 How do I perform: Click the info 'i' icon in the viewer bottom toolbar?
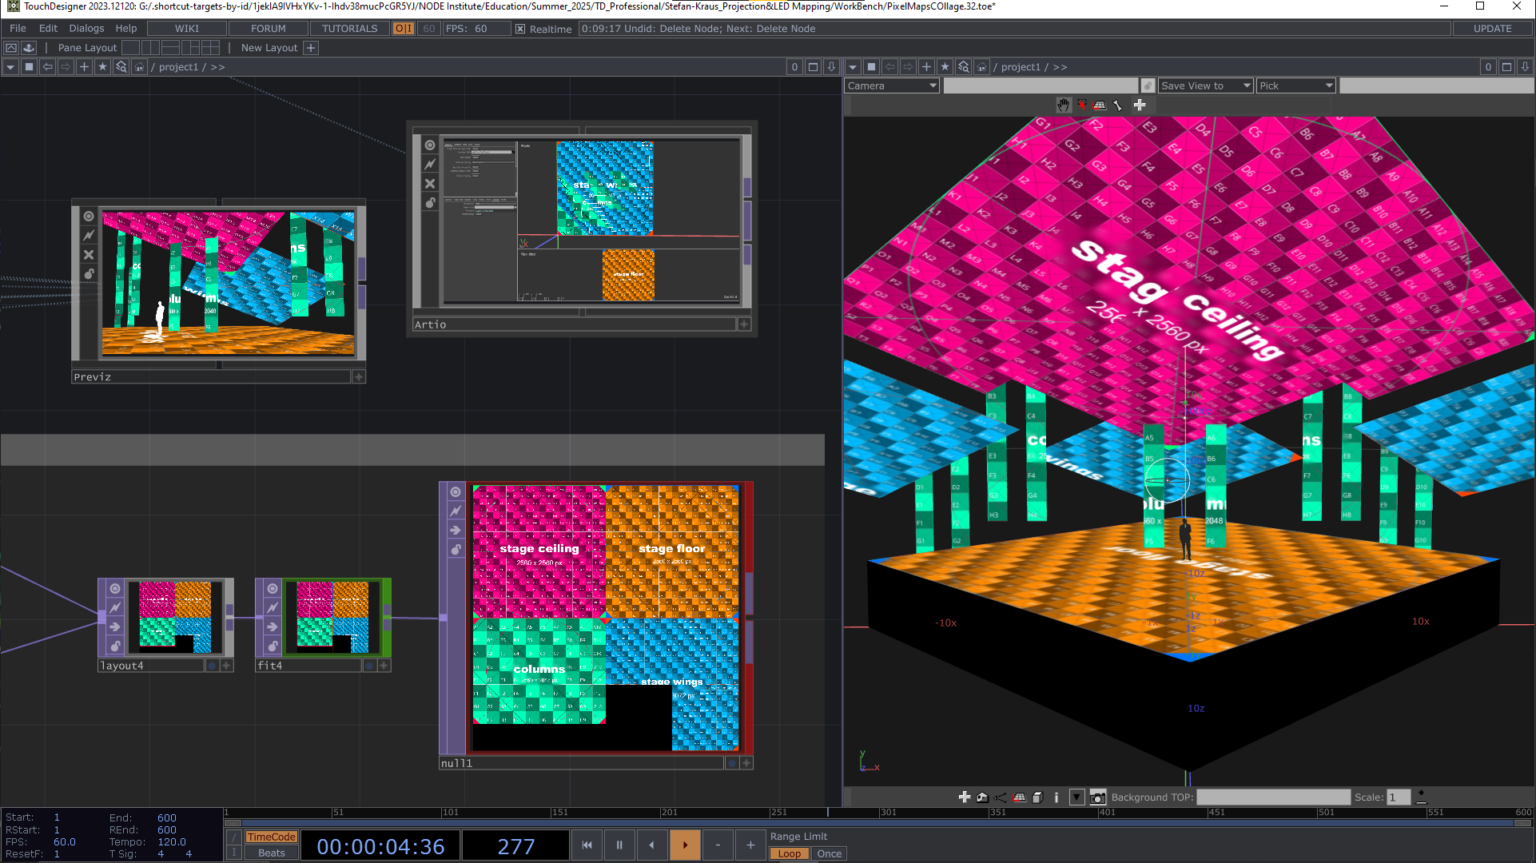coord(1056,797)
